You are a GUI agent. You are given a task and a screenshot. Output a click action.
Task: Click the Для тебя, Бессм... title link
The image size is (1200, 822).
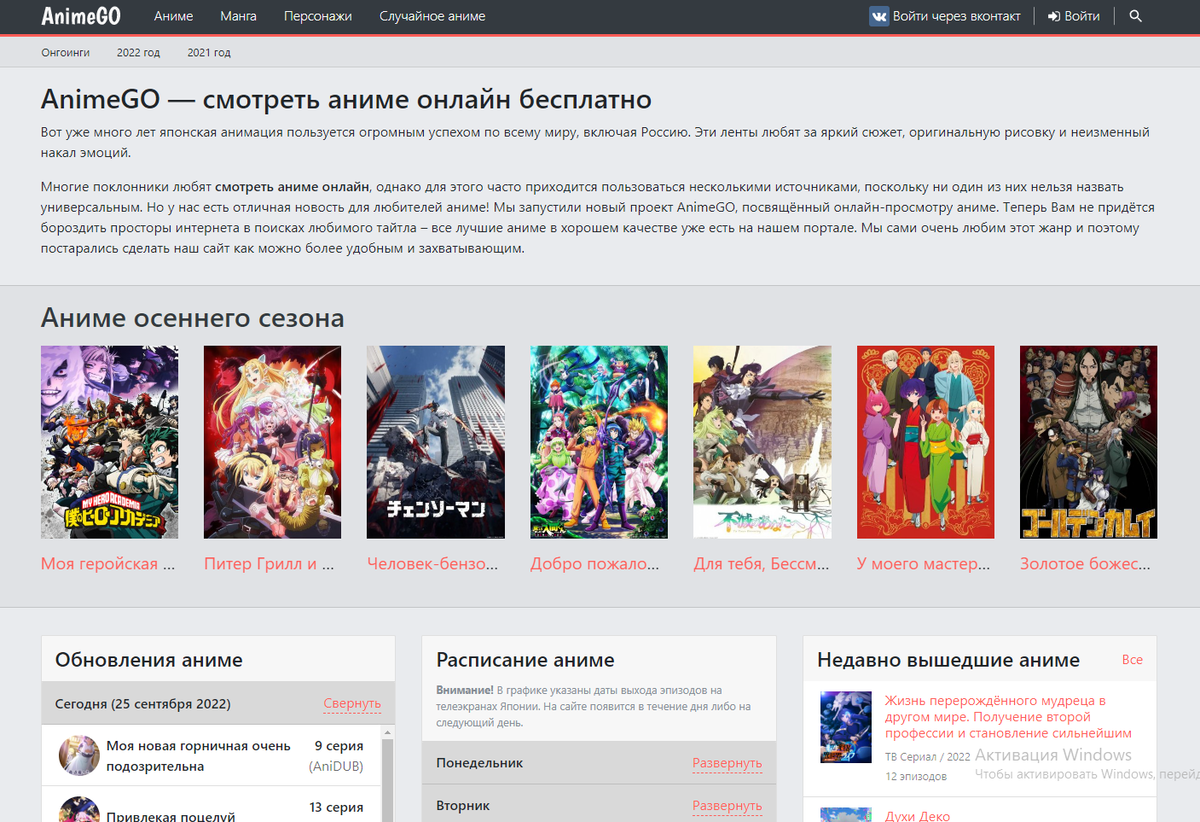tap(762, 564)
